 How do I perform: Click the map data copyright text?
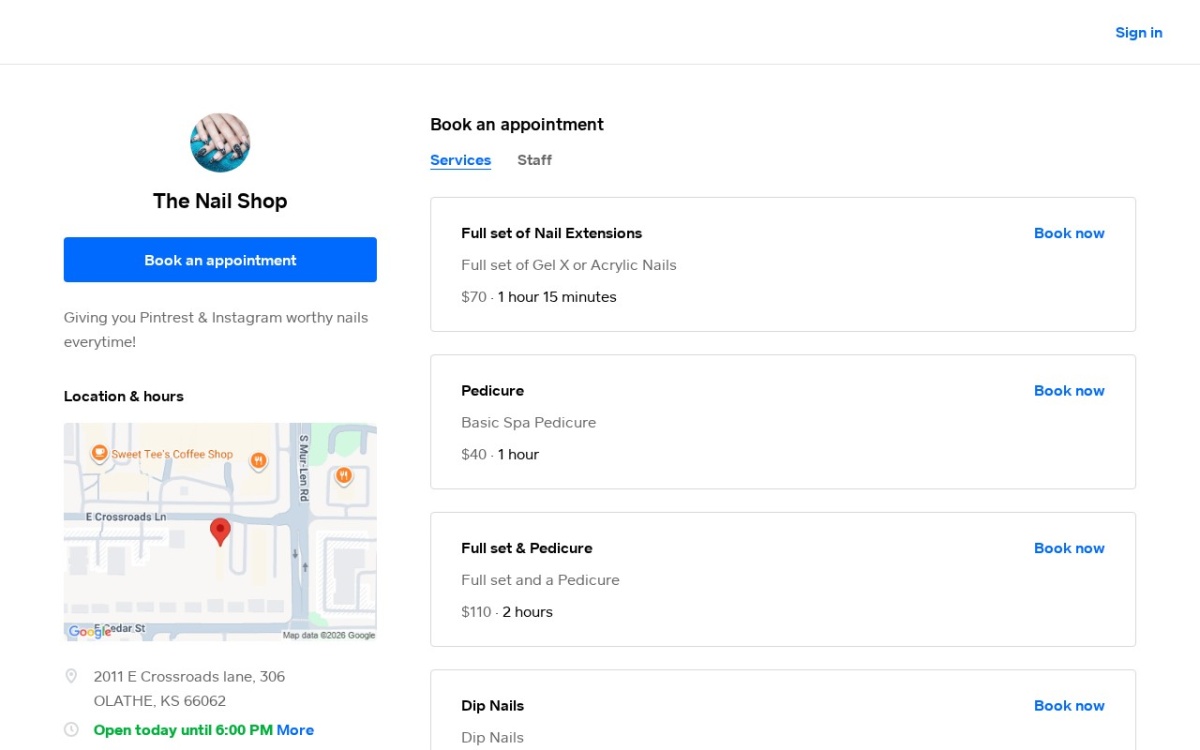click(x=329, y=635)
